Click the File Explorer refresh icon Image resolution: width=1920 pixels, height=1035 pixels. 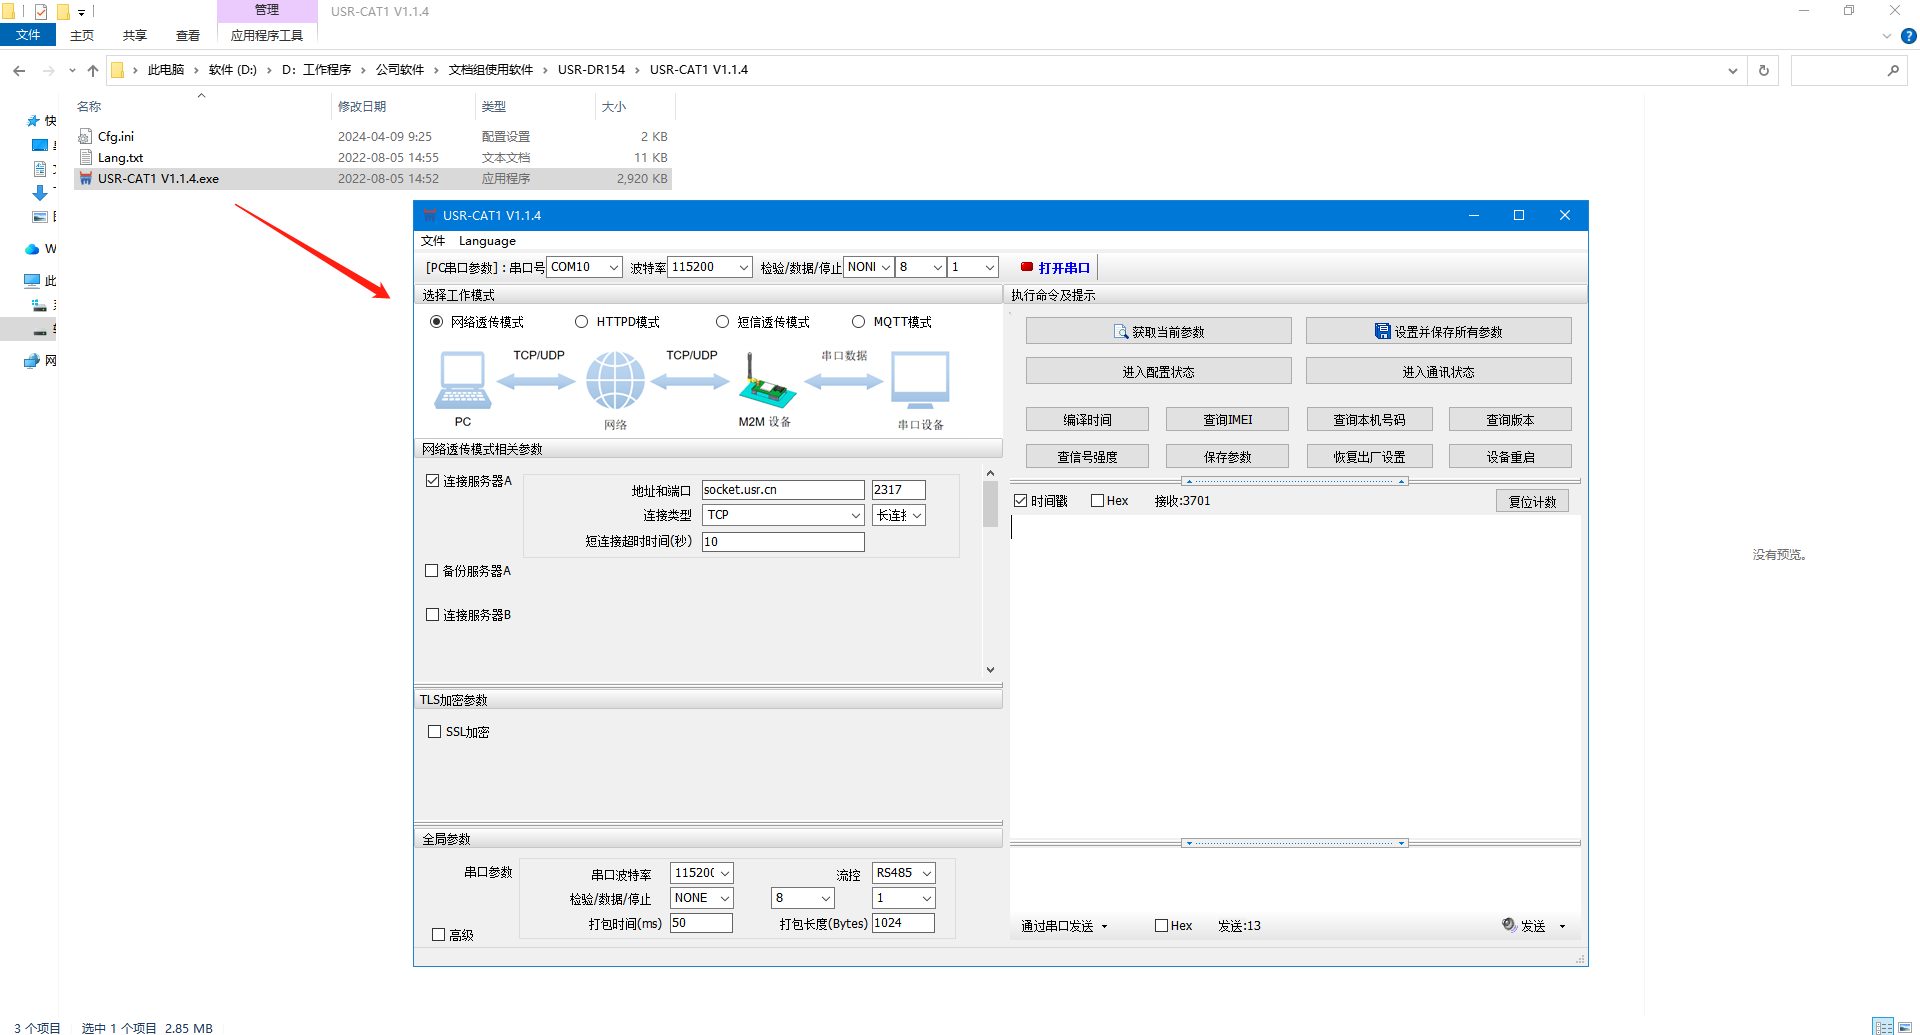(1763, 70)
